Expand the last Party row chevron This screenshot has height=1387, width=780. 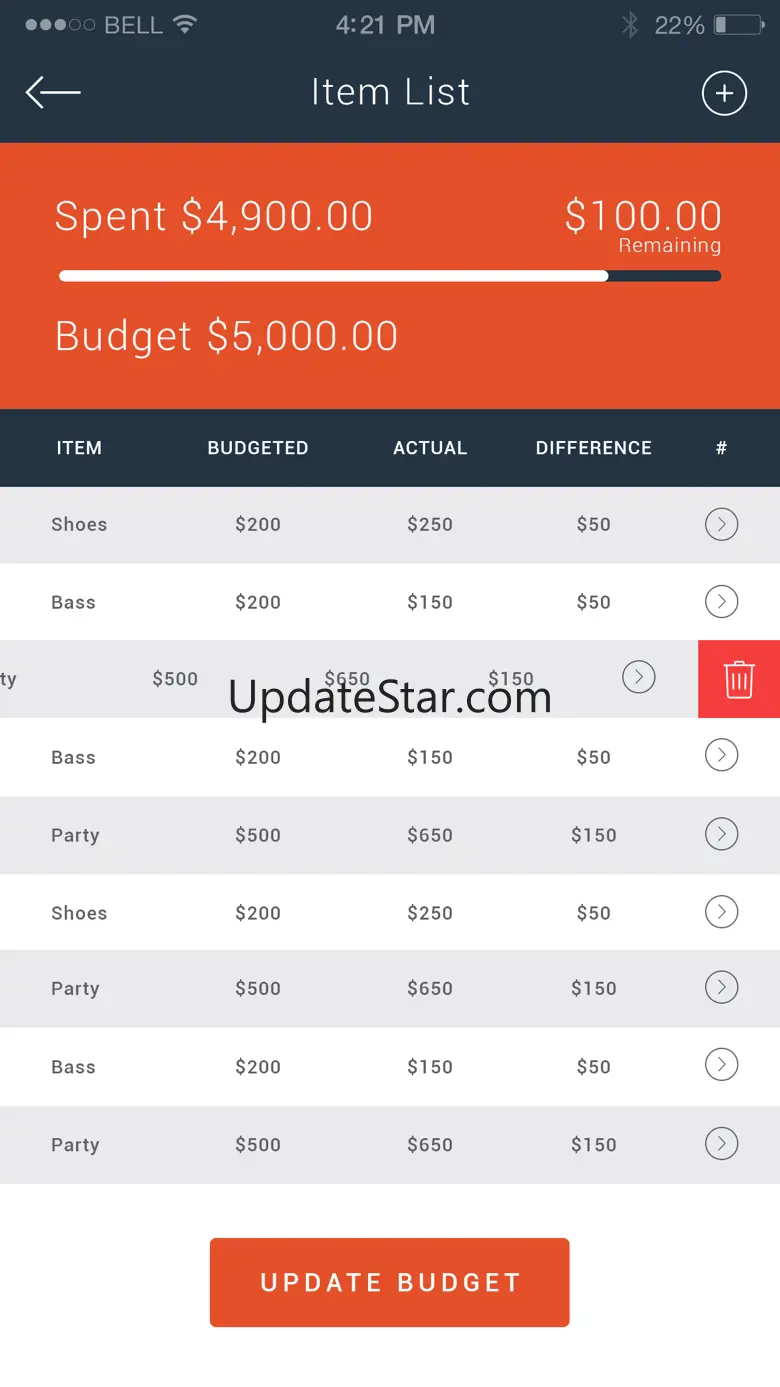721,1143
